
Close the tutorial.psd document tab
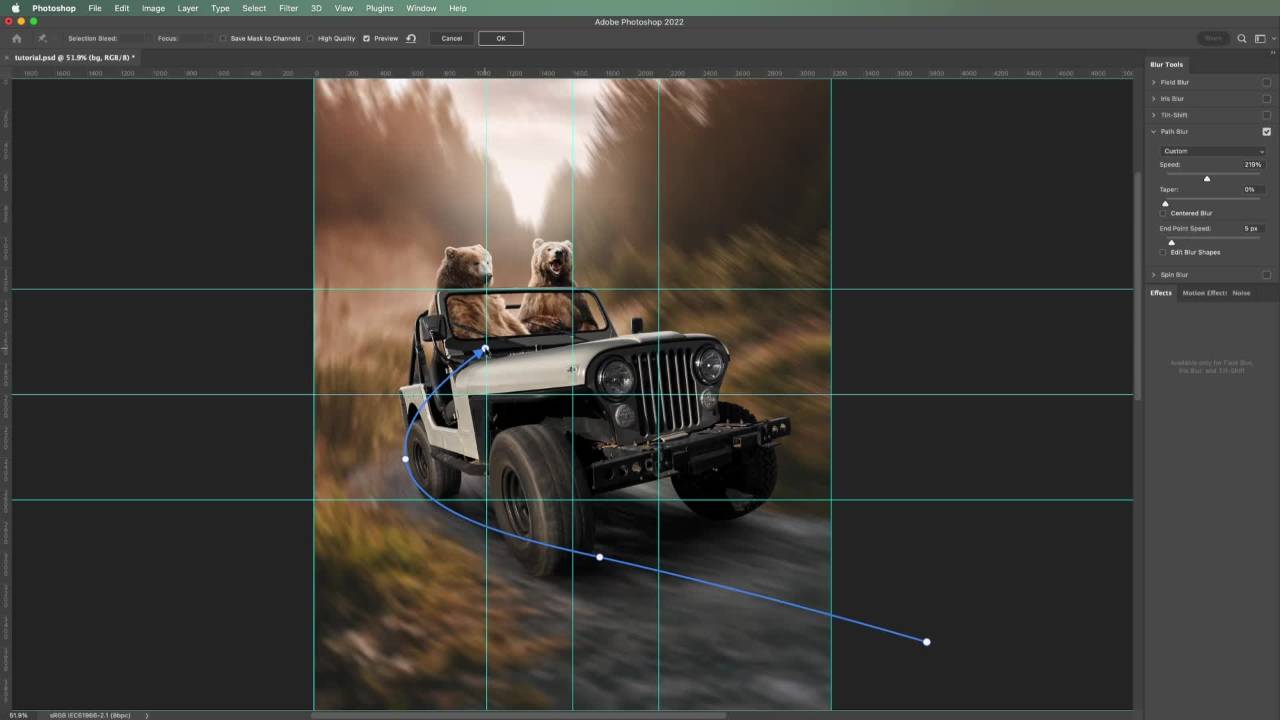click(7, 58)
